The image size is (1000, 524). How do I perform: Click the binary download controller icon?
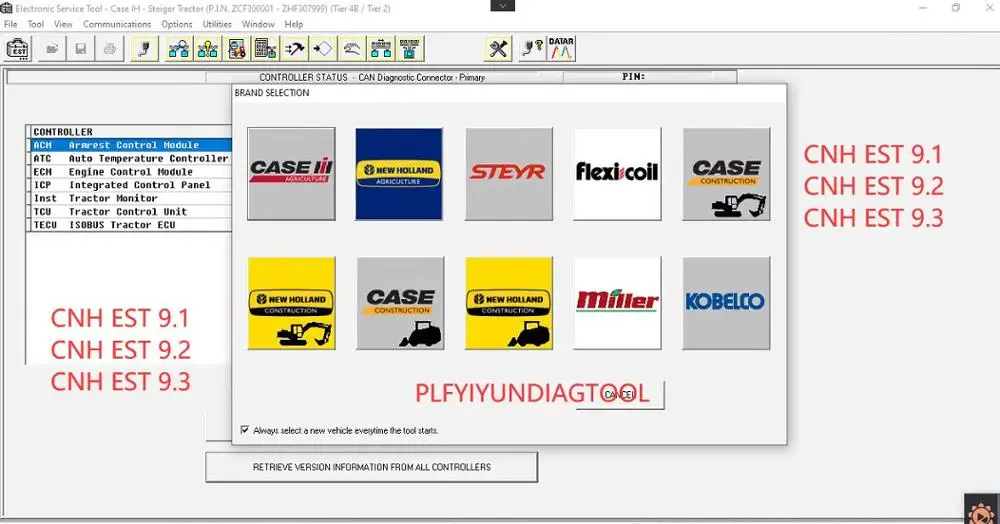(409, 49)
